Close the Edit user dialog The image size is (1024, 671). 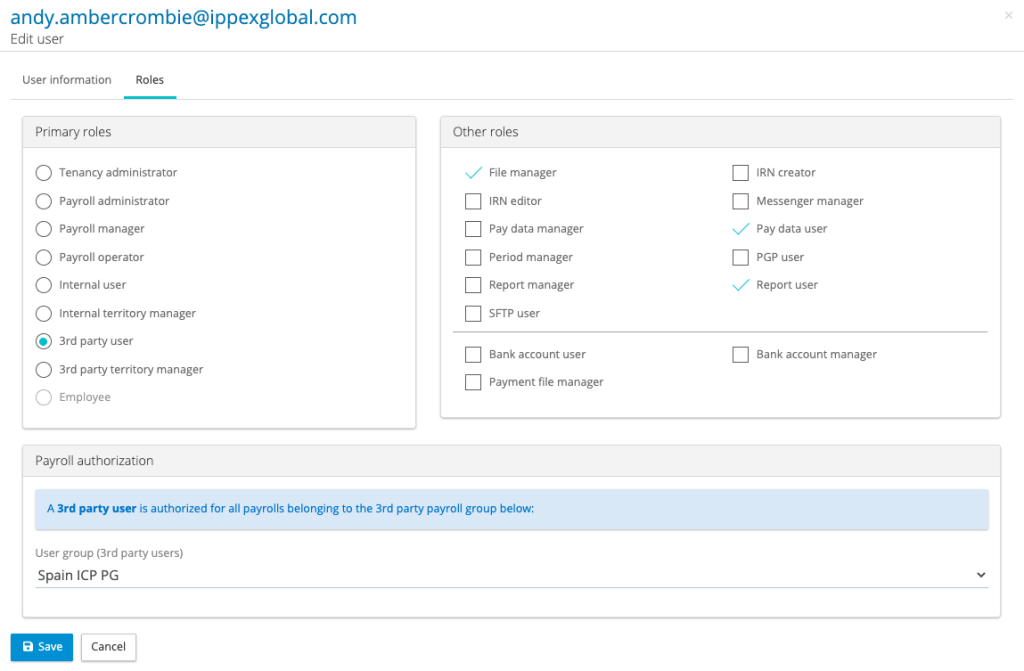1007,15
